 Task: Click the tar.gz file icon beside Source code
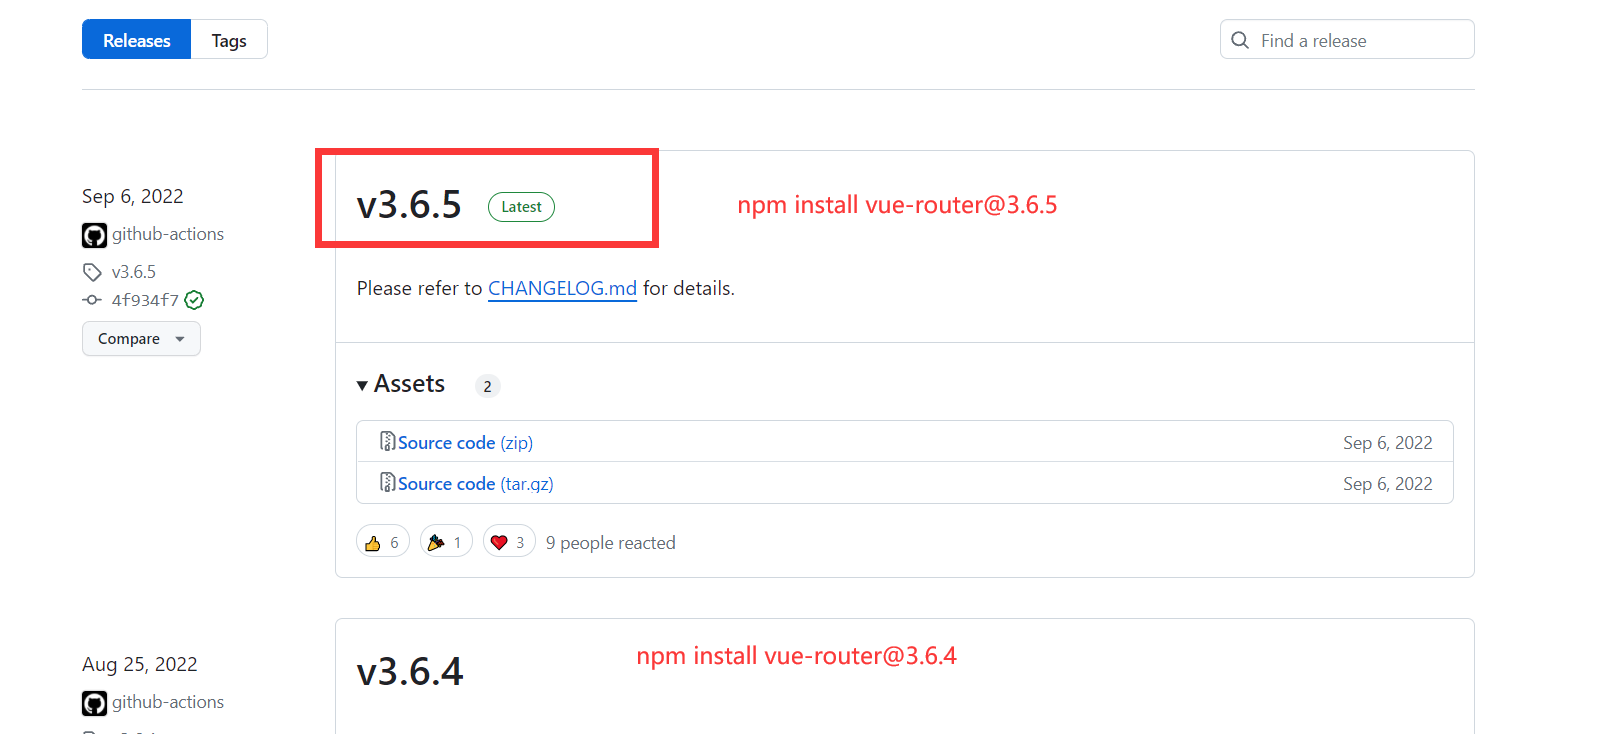point(387,483)
